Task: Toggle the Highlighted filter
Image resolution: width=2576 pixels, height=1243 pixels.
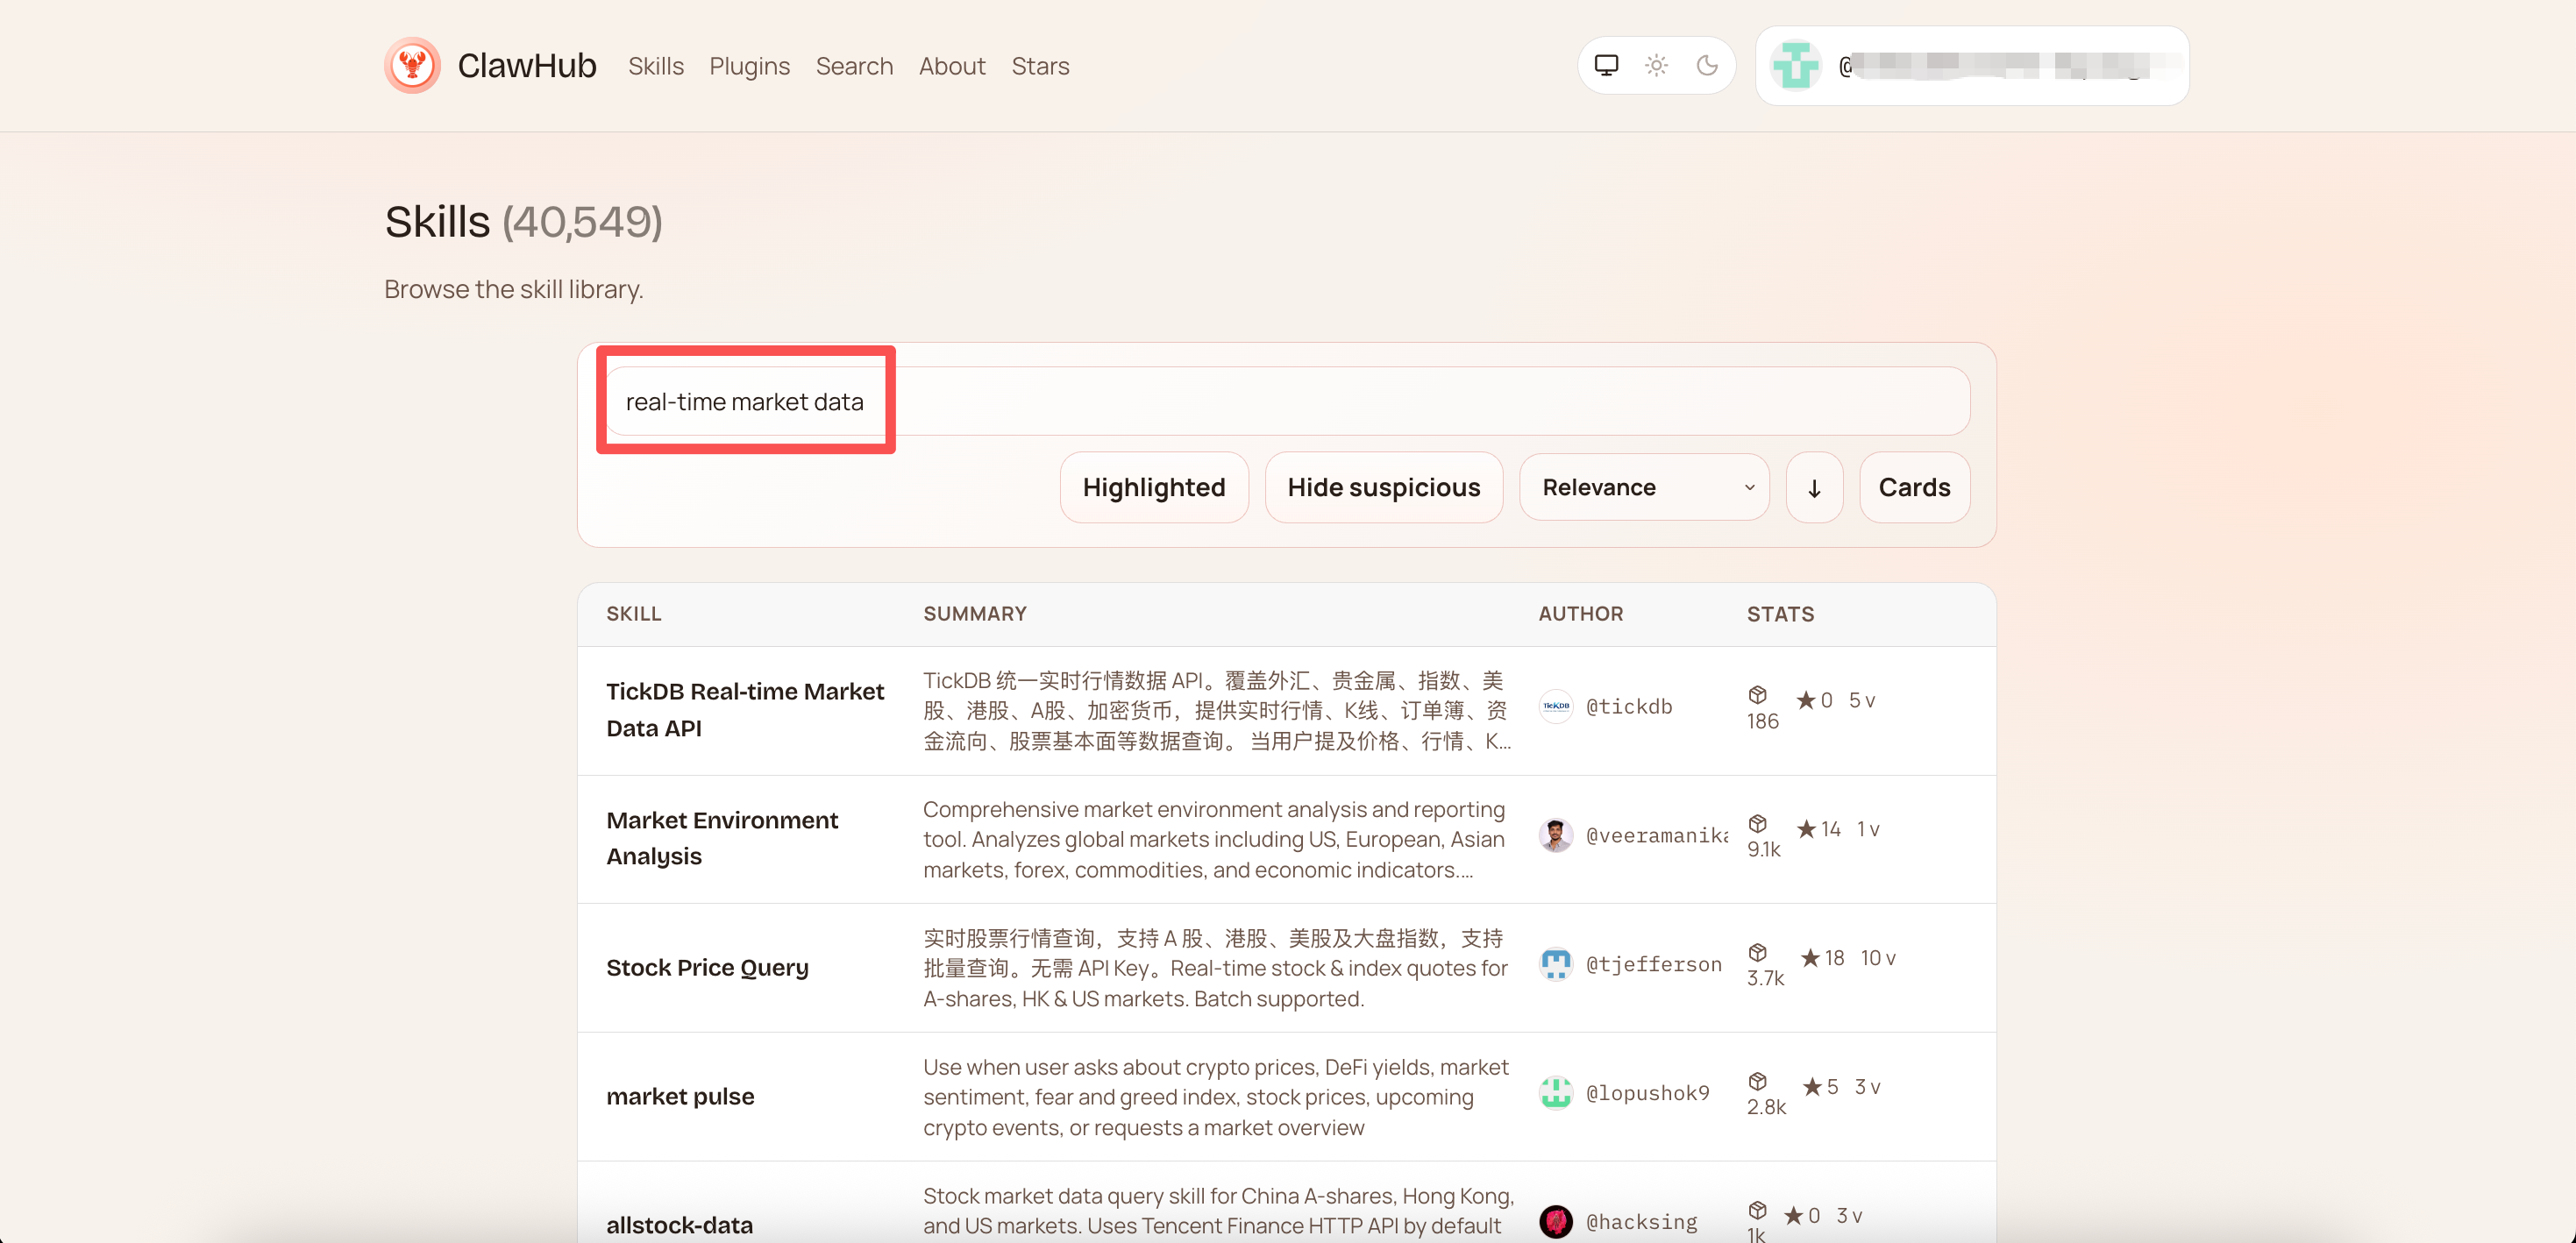Action: [1153, 488]
